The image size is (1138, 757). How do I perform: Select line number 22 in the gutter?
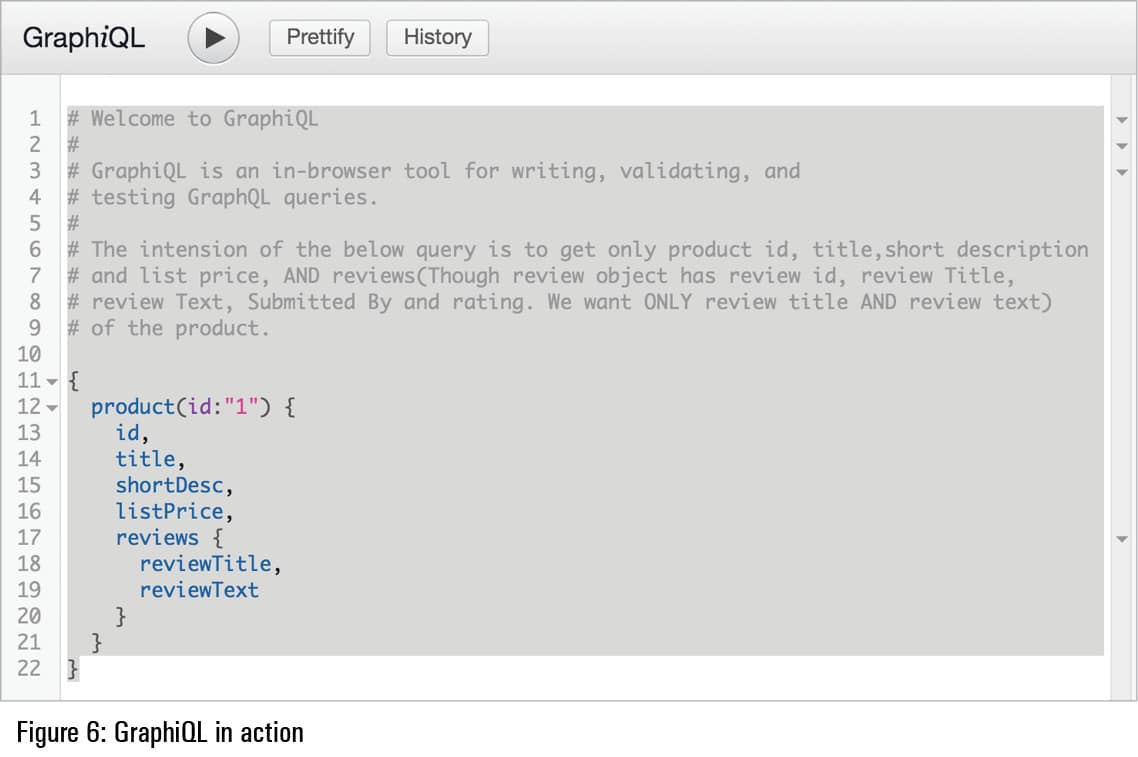coord(29,668)
